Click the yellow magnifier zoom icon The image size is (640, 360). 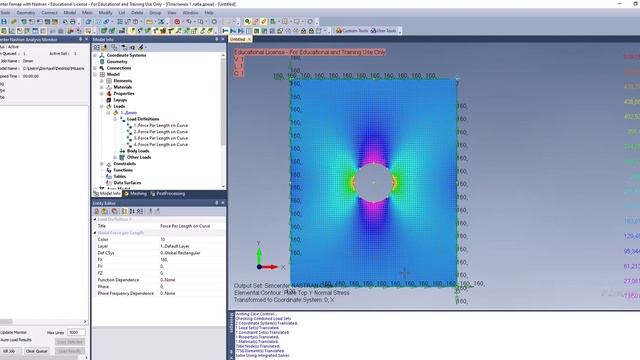[x=247, y=21]
